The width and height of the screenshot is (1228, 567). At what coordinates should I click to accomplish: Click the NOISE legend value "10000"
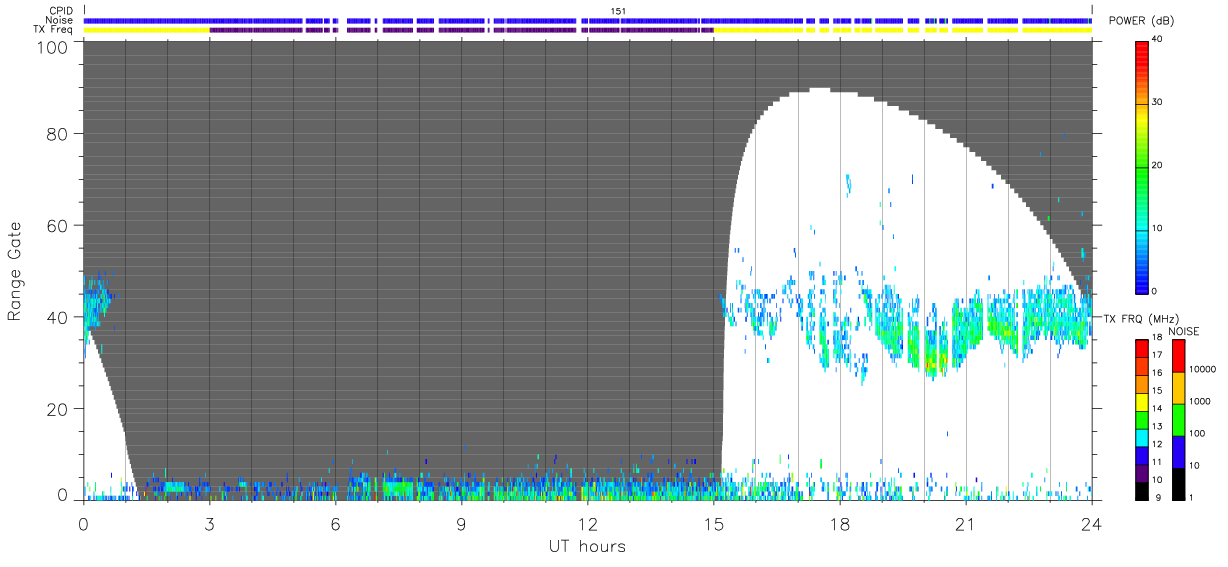(x=1202, y=369)
